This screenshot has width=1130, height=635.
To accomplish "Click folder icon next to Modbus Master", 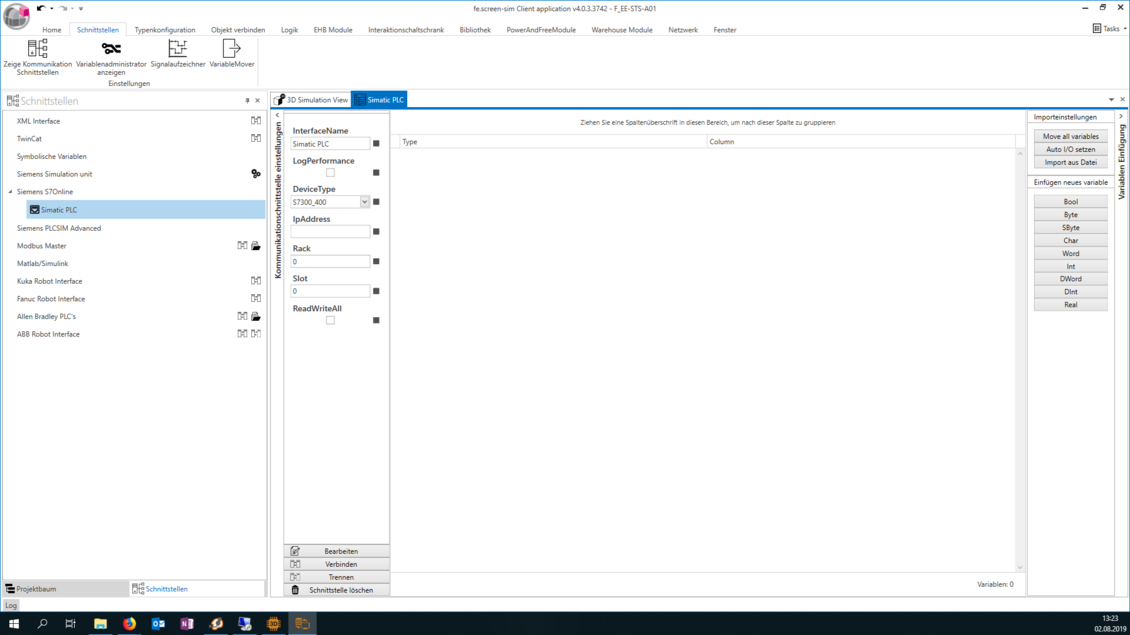I will [x=256, y=246].
